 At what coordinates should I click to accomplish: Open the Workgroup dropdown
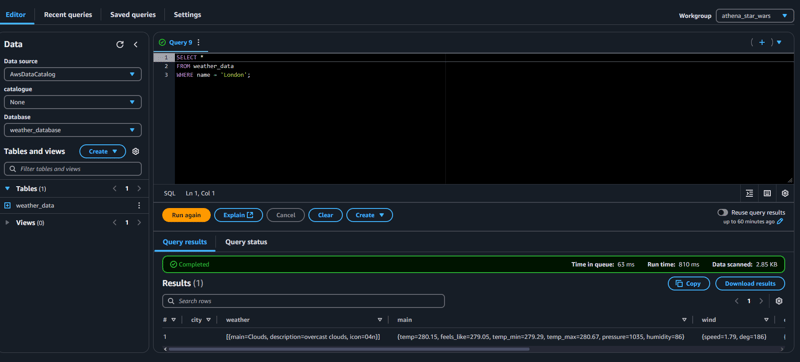pyautogui.click(x=754, y=16)
